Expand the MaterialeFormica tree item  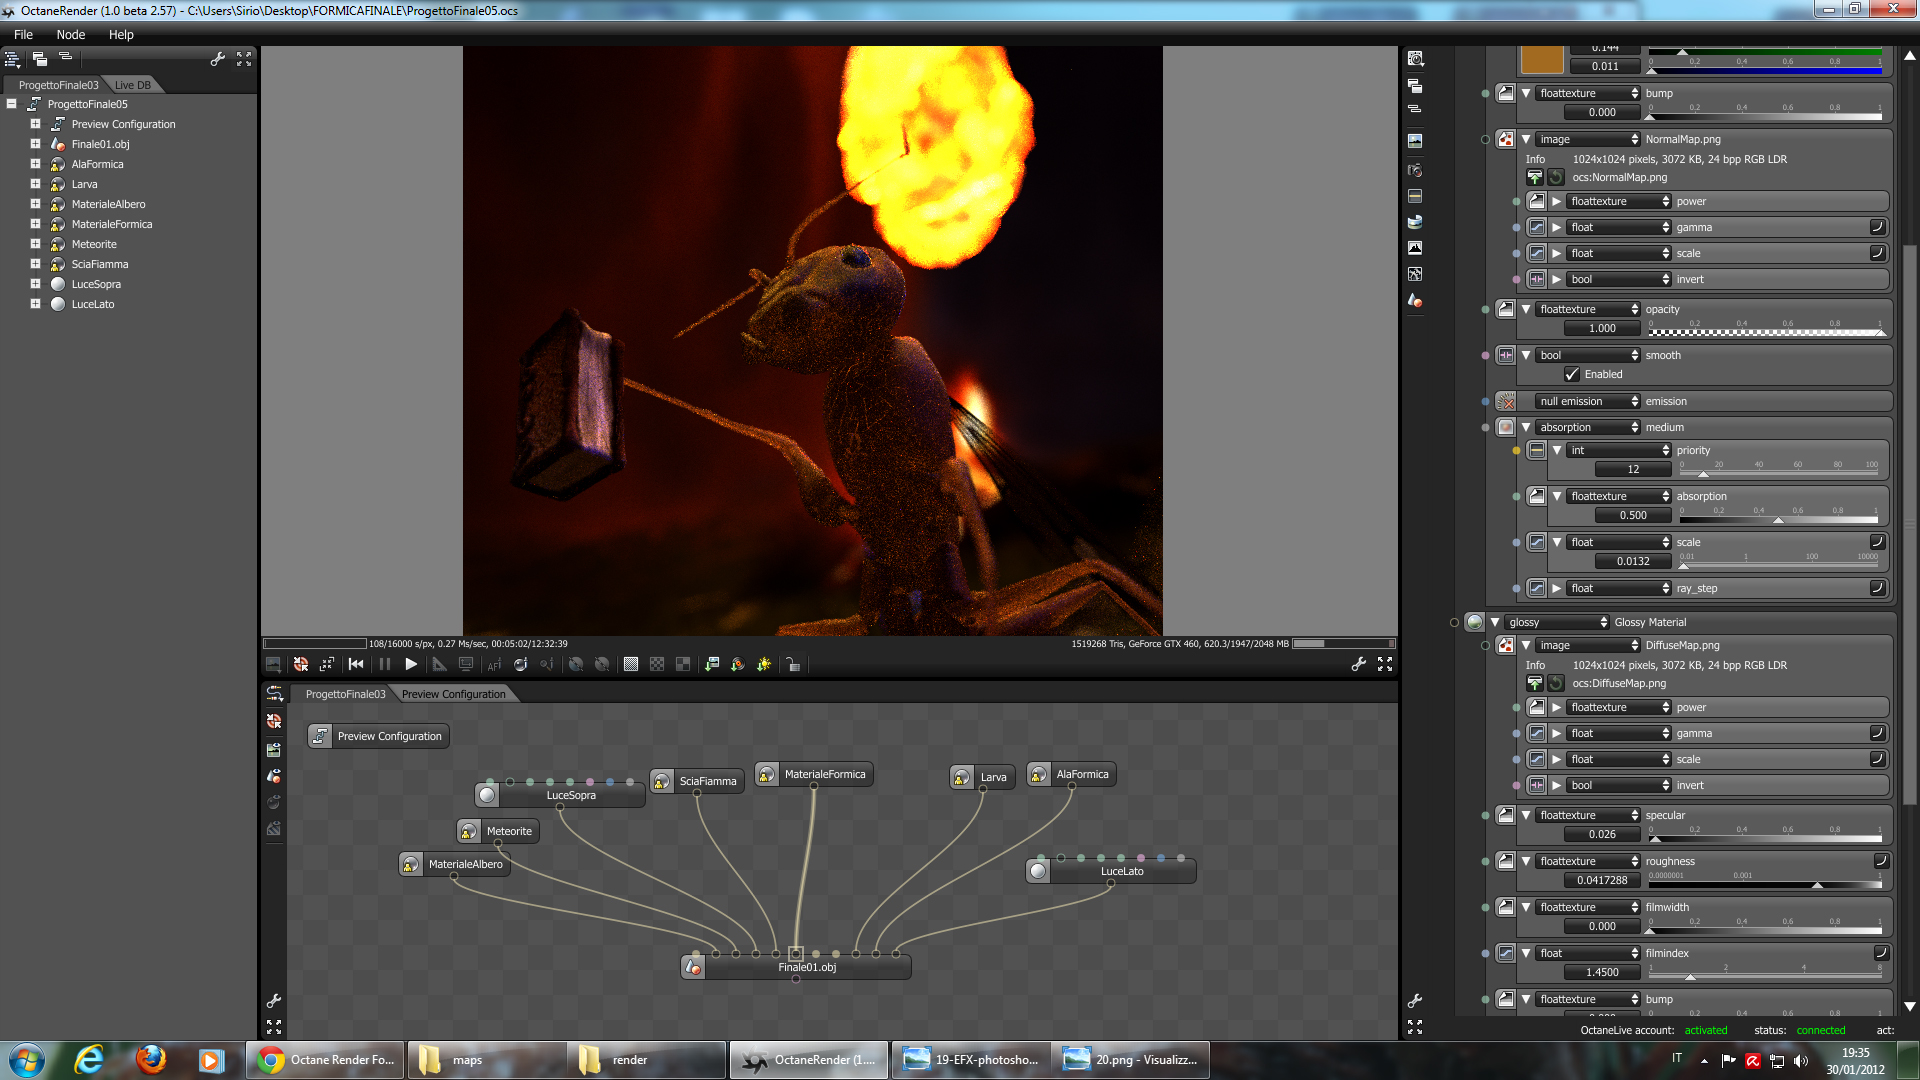35,224
